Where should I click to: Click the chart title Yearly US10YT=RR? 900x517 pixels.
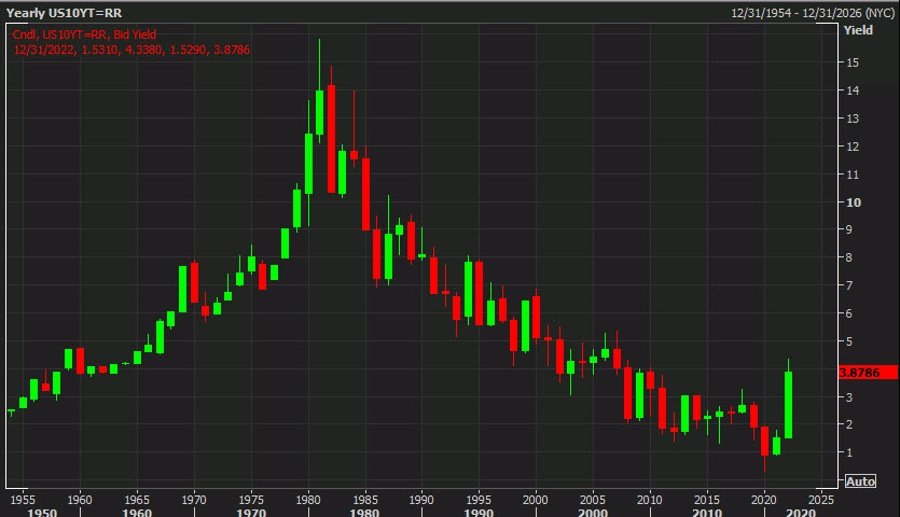pyautogui.click(x=58, y=15)
